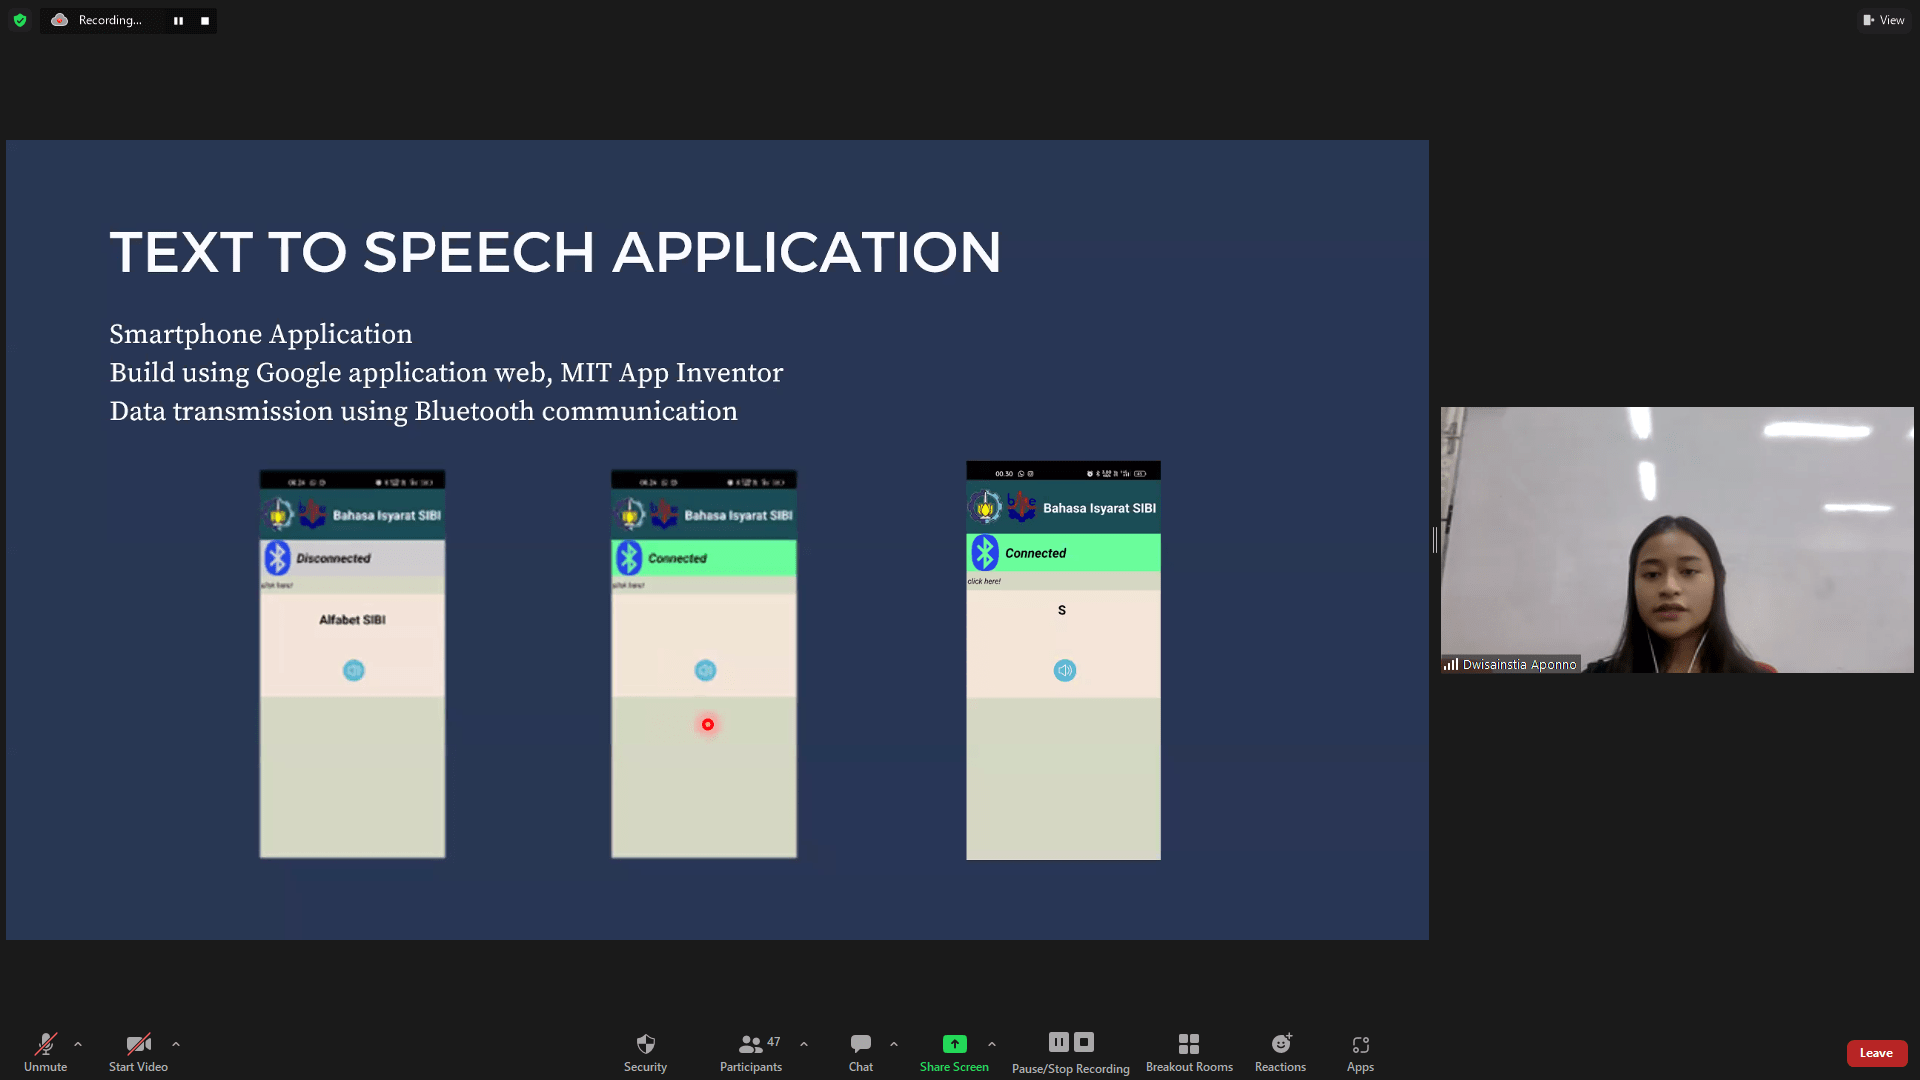
Task: Select Dwisainstia Aponno's video thumbnail
Action: tap(1677, 540)
